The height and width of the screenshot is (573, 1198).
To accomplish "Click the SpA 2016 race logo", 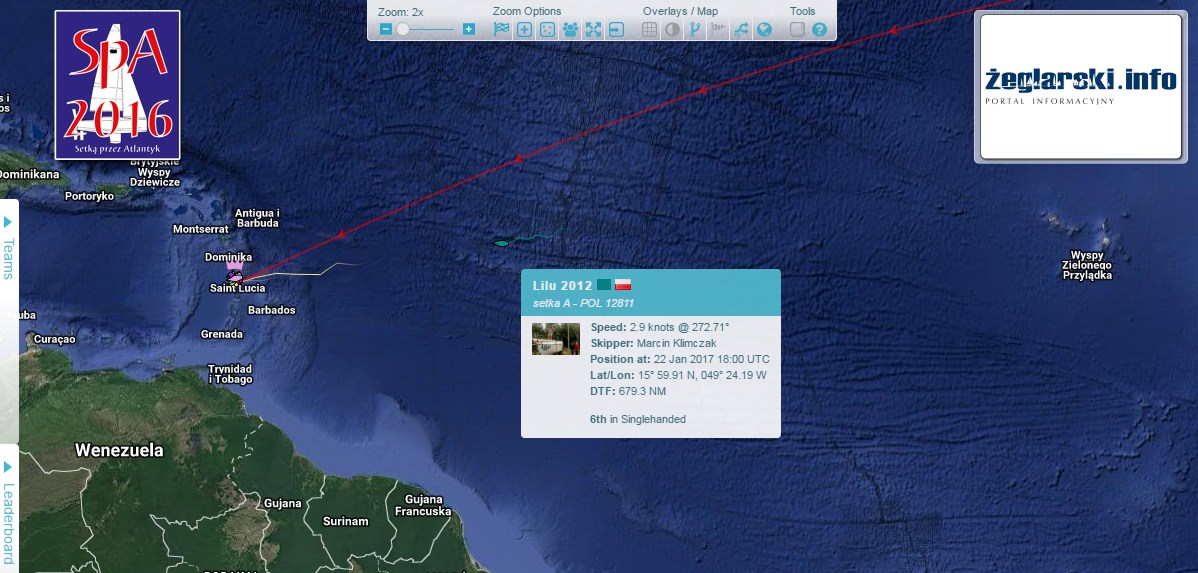I will 118,85.
